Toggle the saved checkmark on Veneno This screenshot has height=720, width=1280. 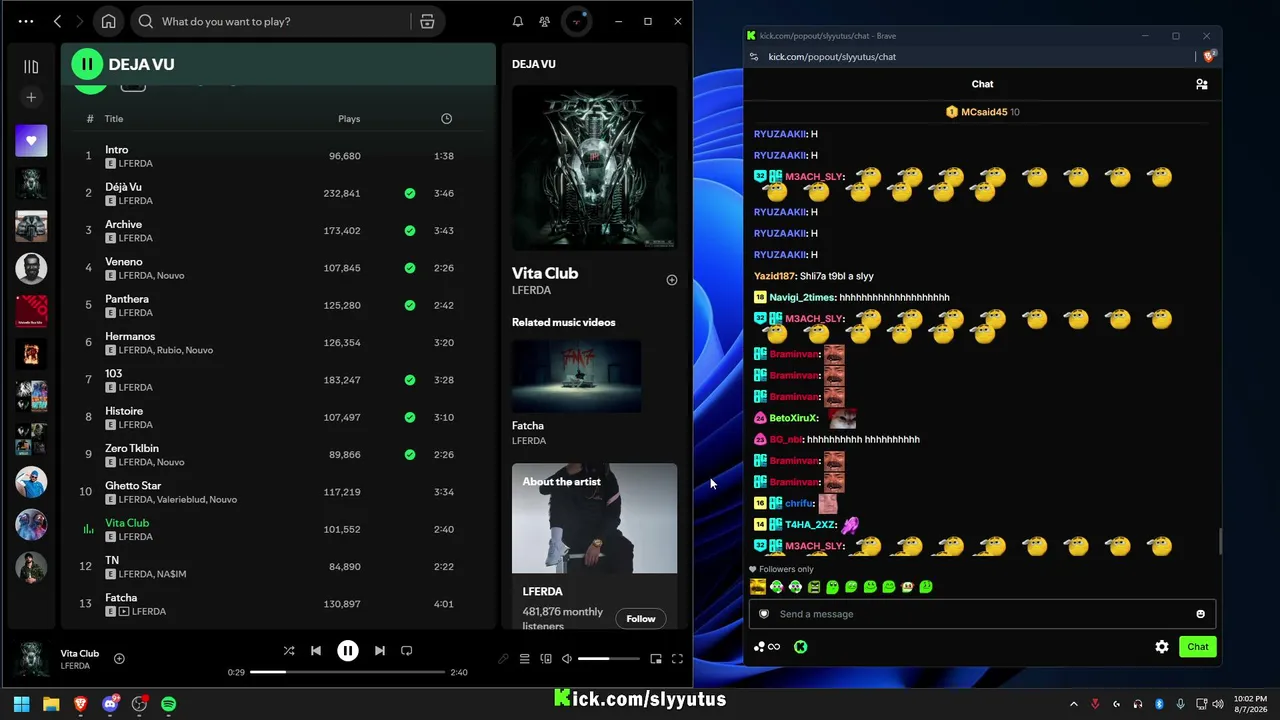(410, 268)
